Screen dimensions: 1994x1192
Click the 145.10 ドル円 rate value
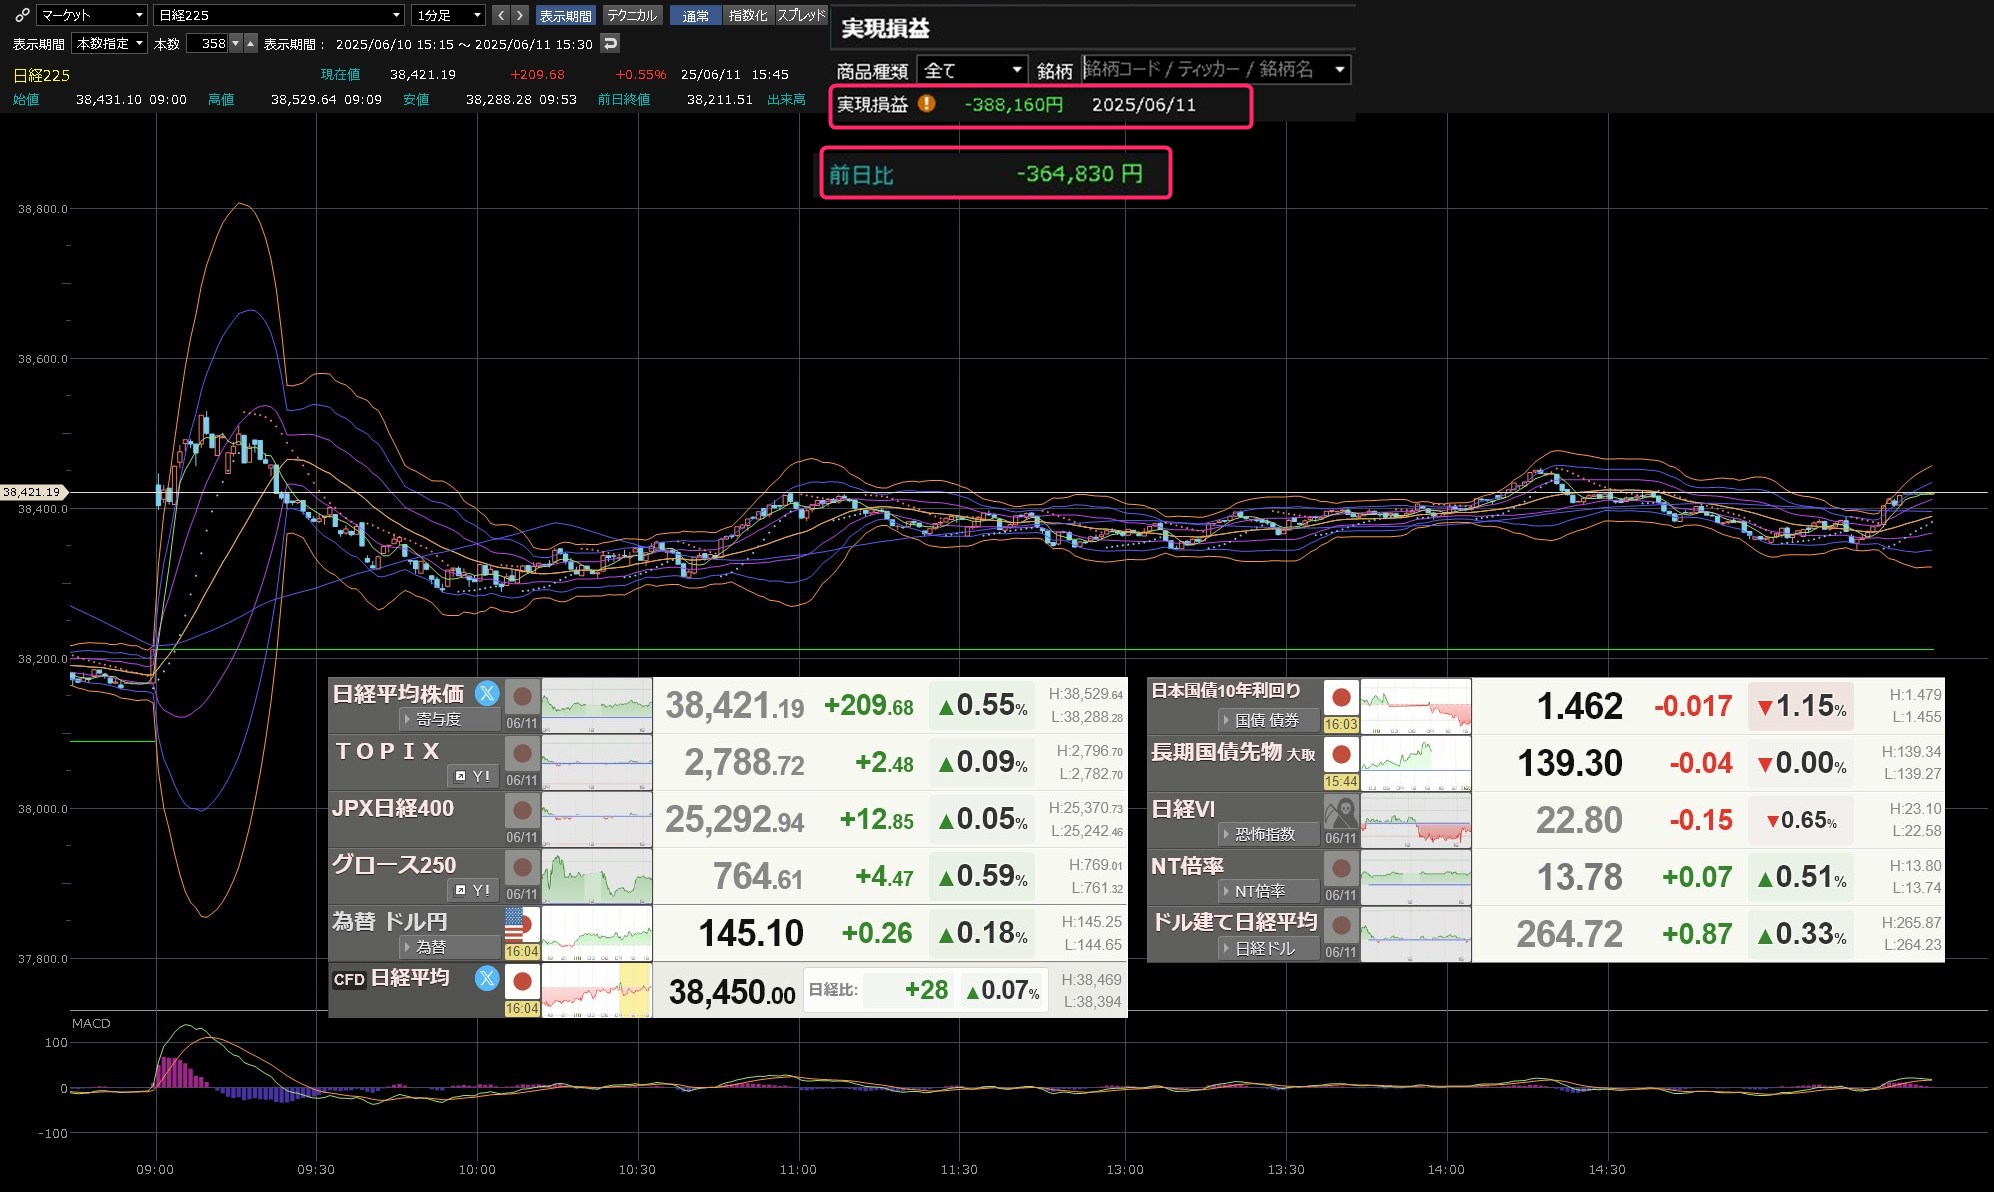click(x=751, y=934)
